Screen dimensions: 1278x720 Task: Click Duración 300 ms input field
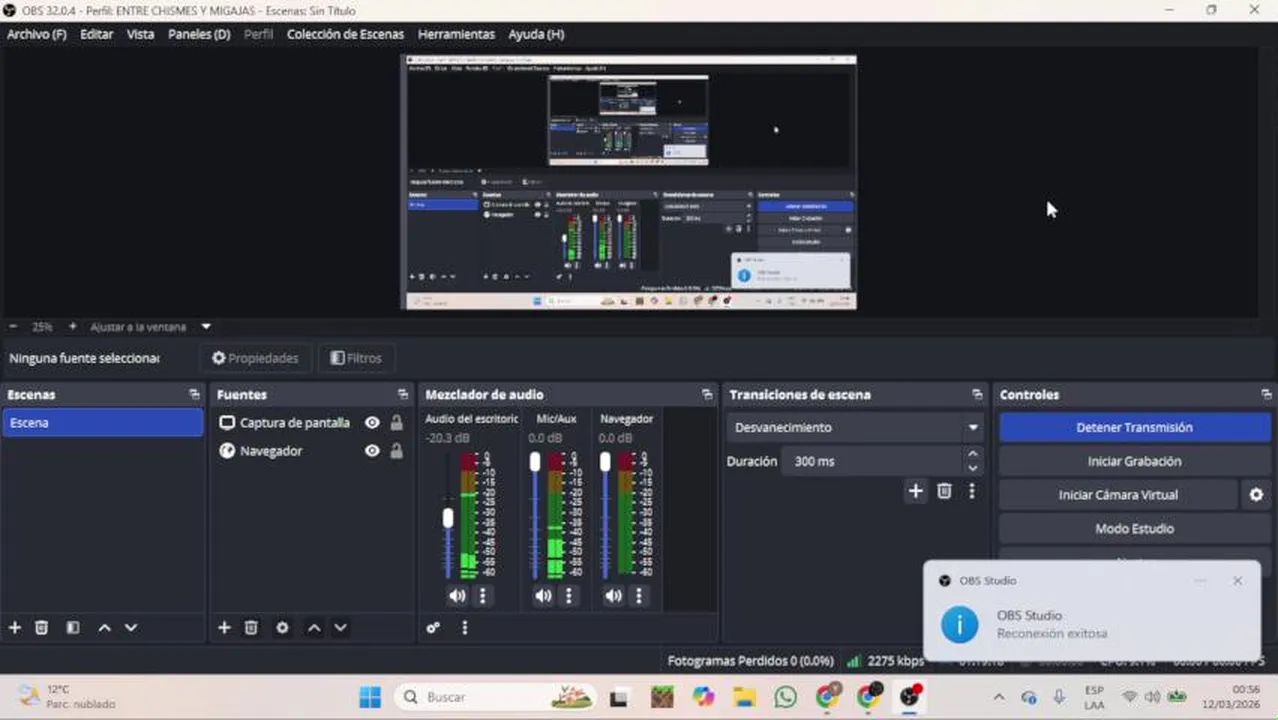[x=872, y=461]
